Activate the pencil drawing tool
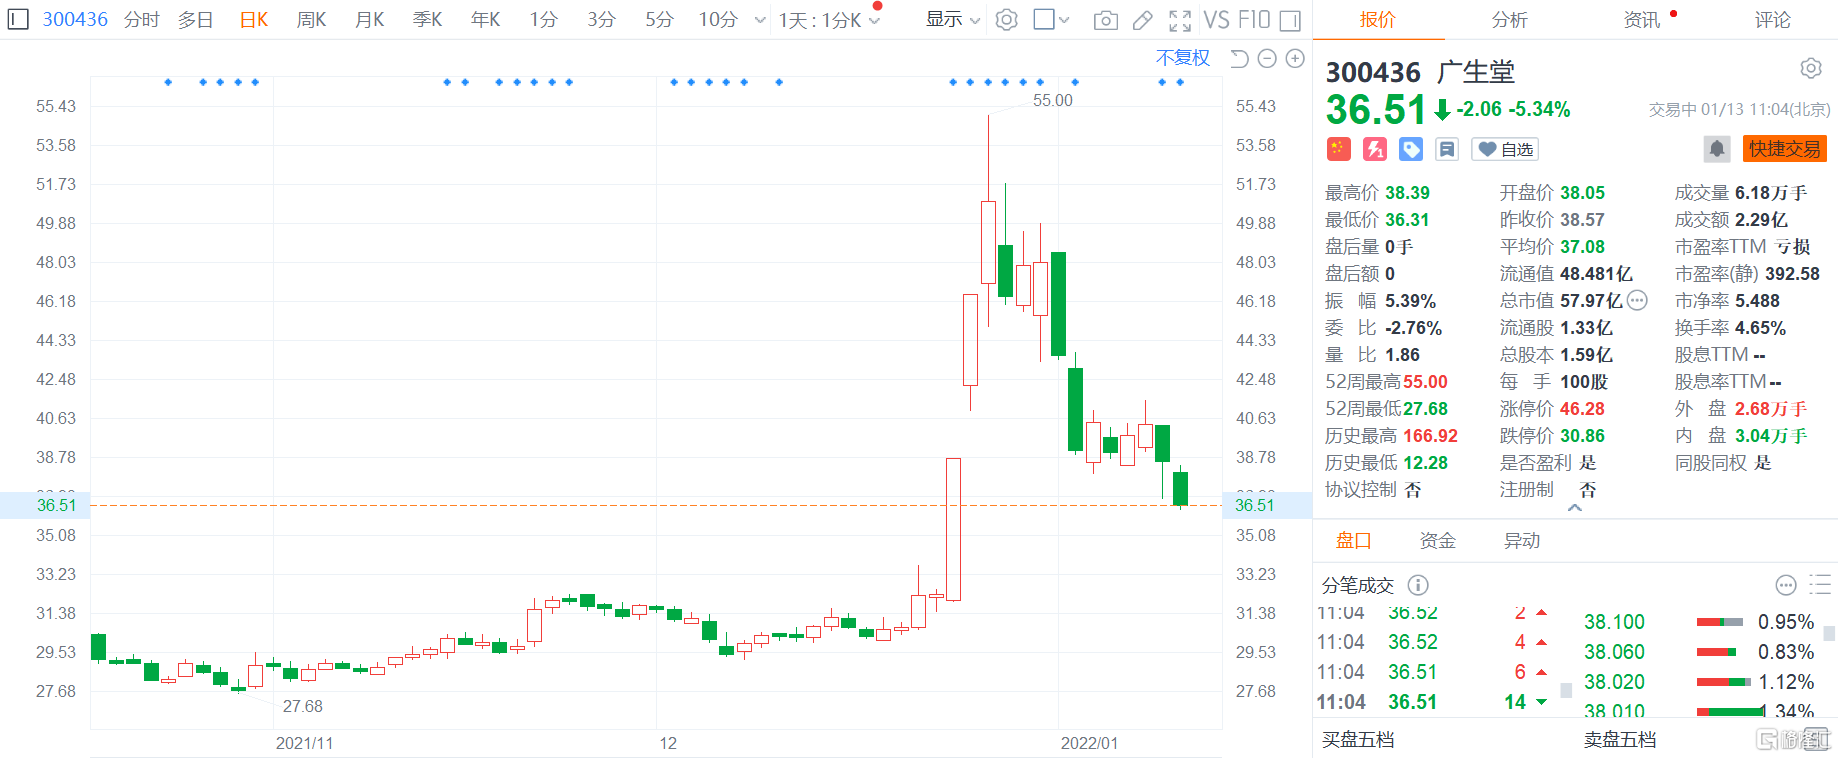The width and height of the screenshot is (1839, 758). 1142,20
